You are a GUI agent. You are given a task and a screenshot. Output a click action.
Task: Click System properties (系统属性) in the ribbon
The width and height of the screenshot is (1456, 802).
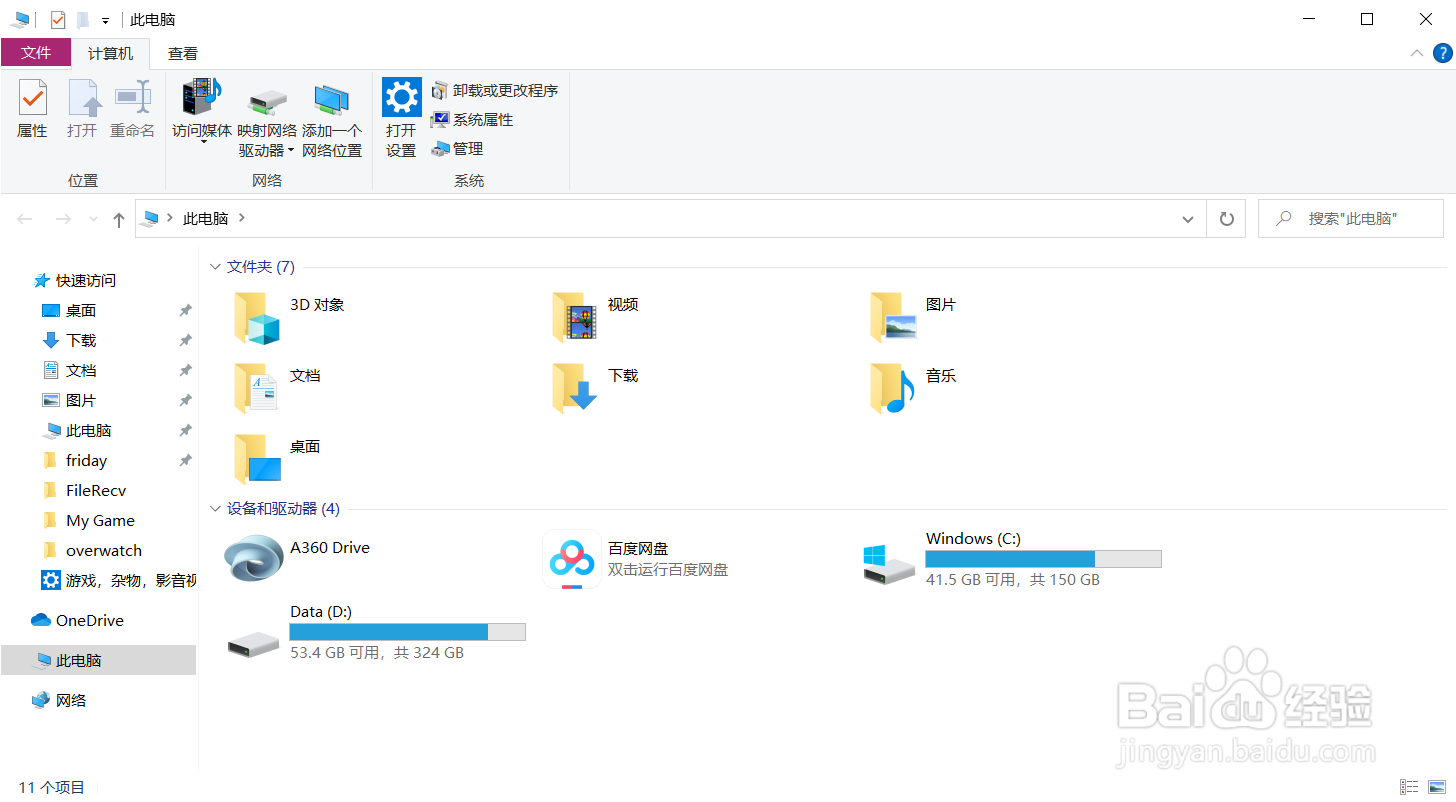point(472,120)
